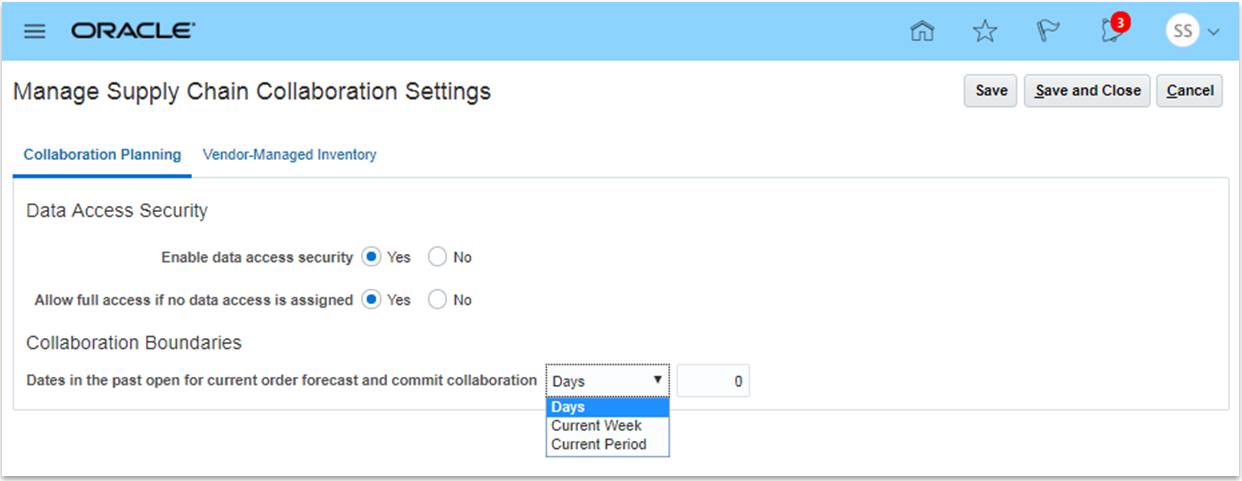Open Favorites star icon
This screenshot has width=1242, height=481.
tap(985, 31)
